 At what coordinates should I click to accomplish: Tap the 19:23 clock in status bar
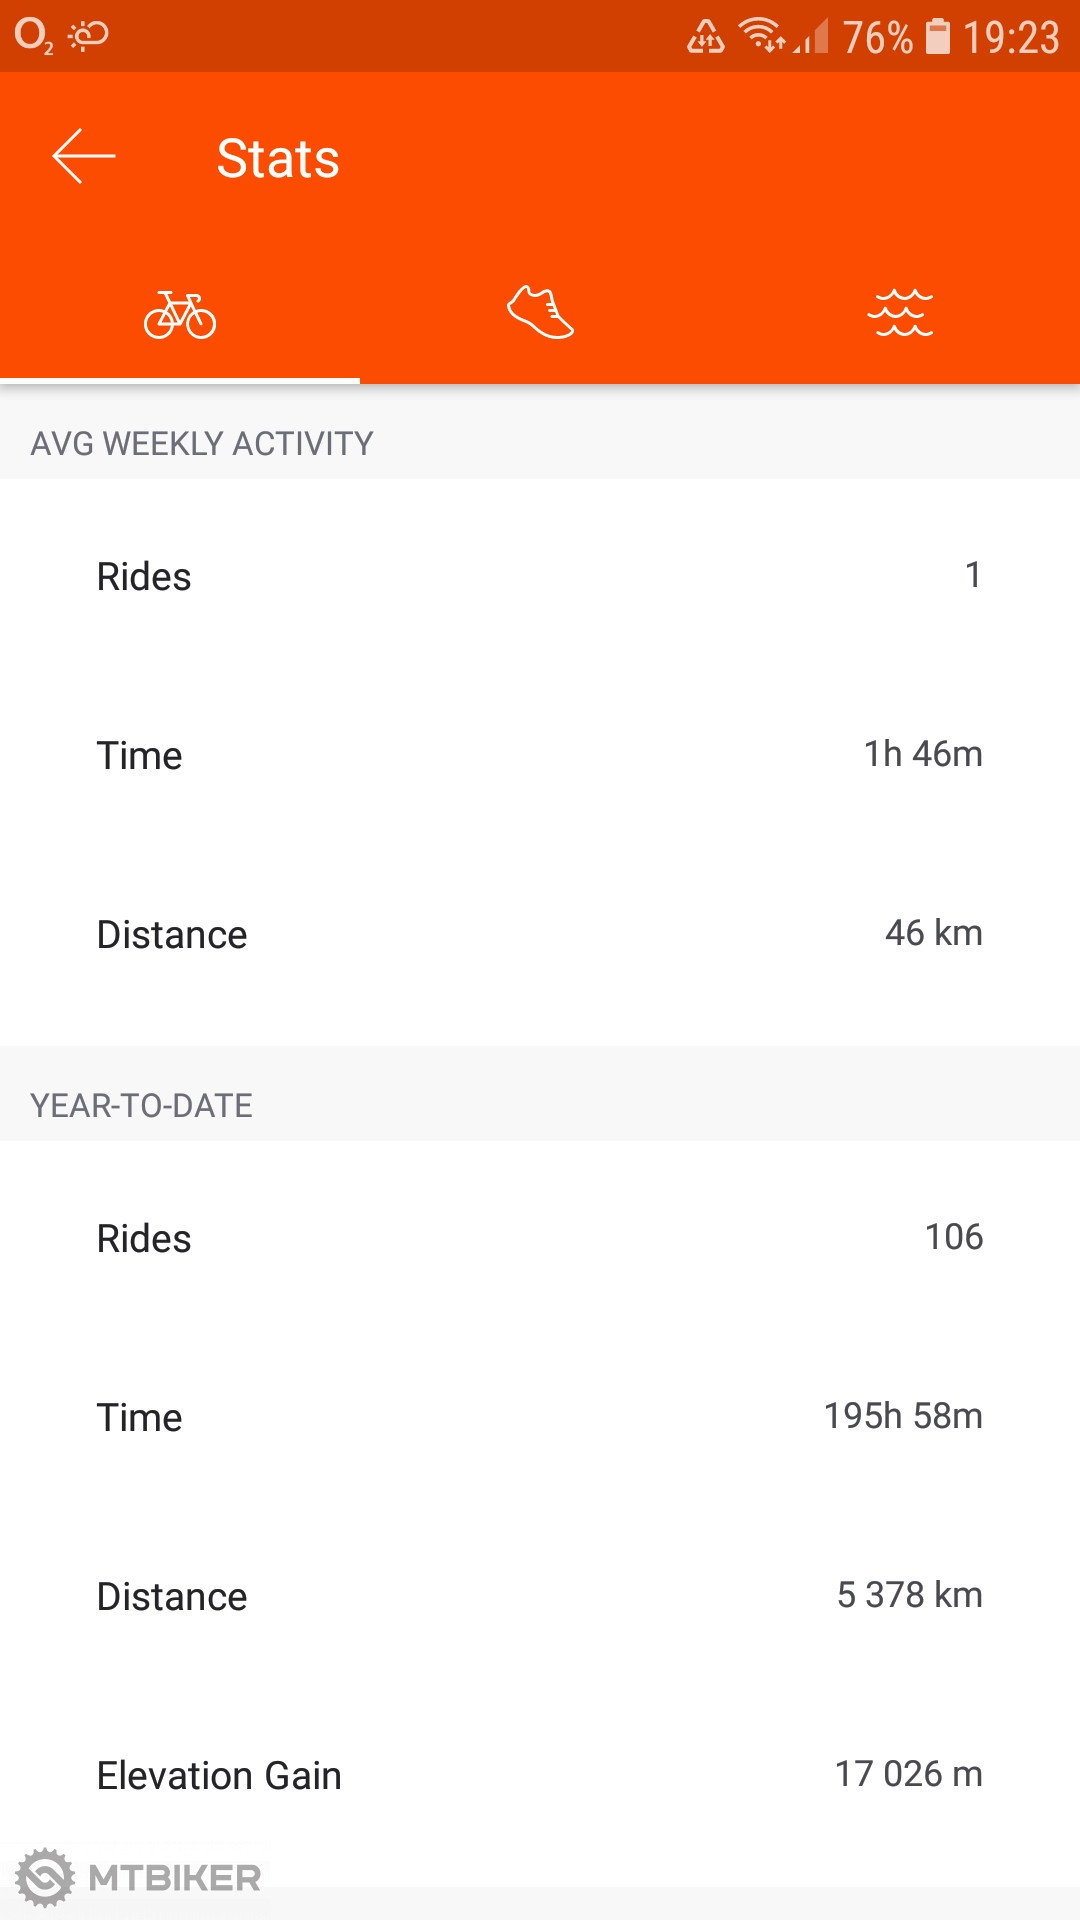1010,38
